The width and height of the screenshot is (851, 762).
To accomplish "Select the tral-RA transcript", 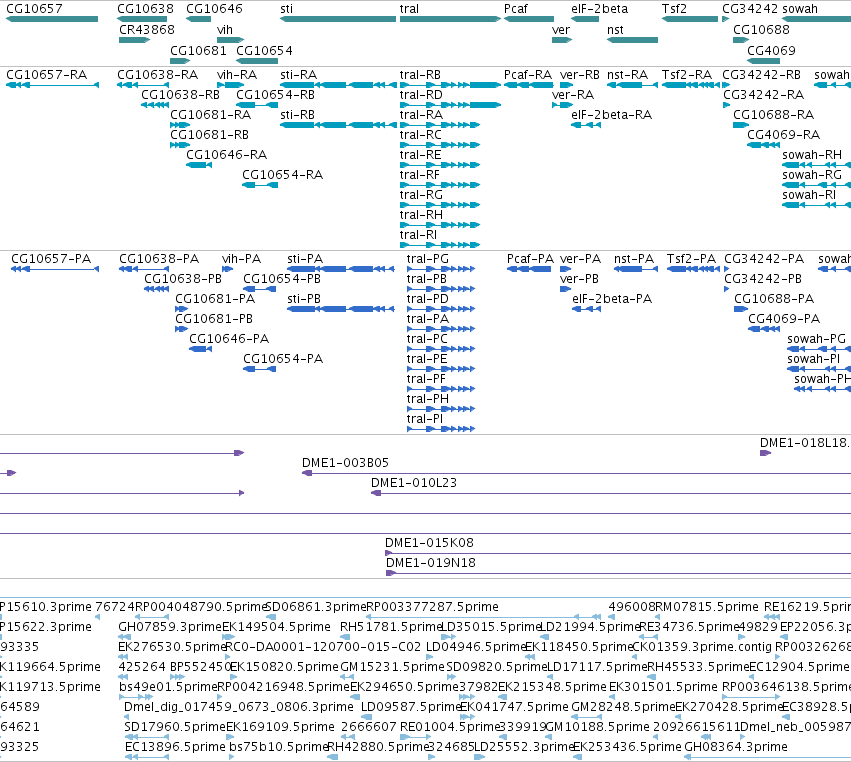I will pos(440,125).
